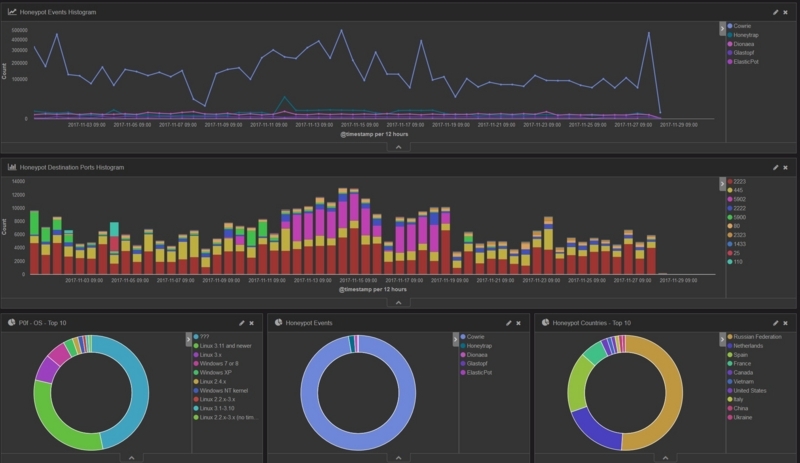Select port 25 in ports legend
The image size is (800, 463).
tap(737, 253)
